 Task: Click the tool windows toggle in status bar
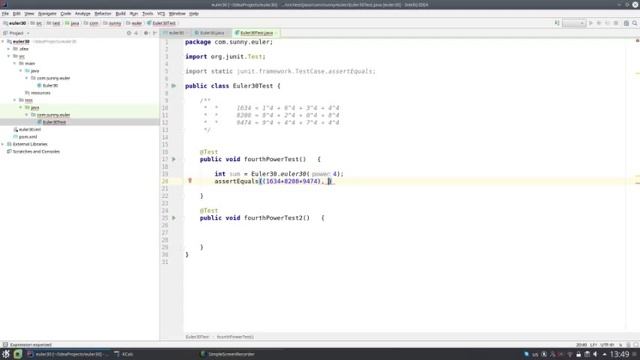click(5, 344)
